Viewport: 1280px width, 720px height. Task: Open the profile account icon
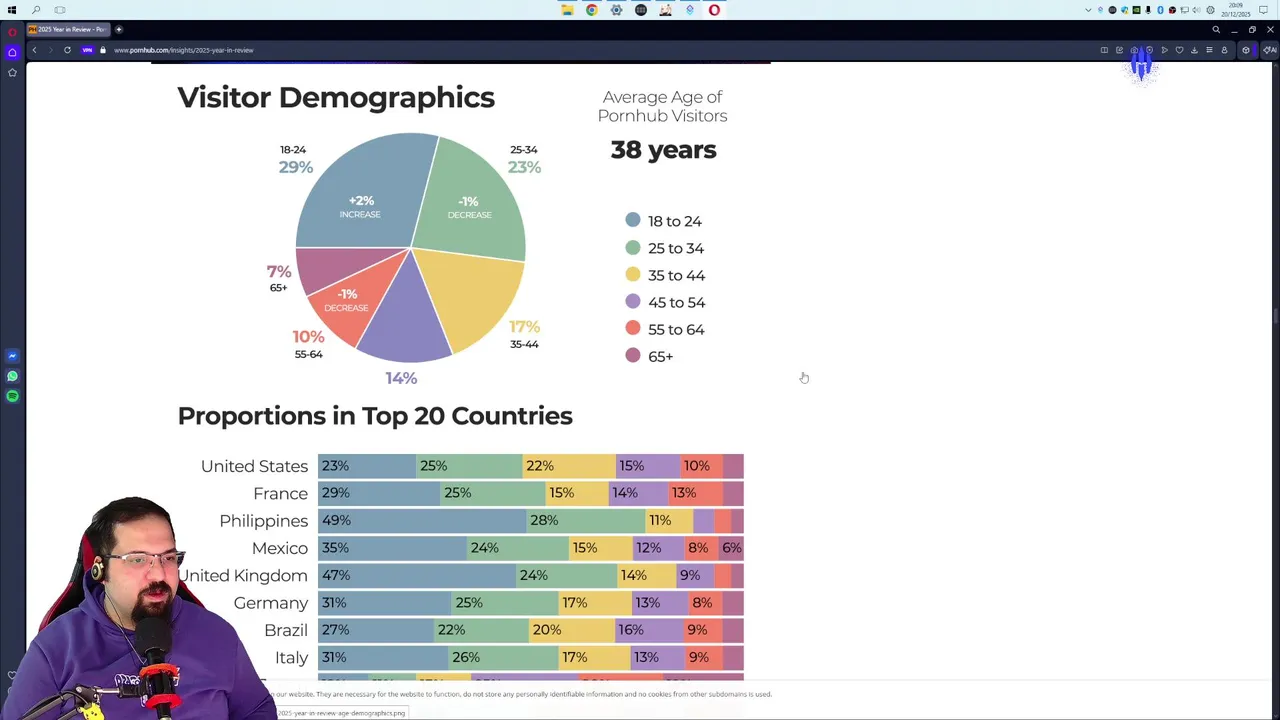[1224, 50]
